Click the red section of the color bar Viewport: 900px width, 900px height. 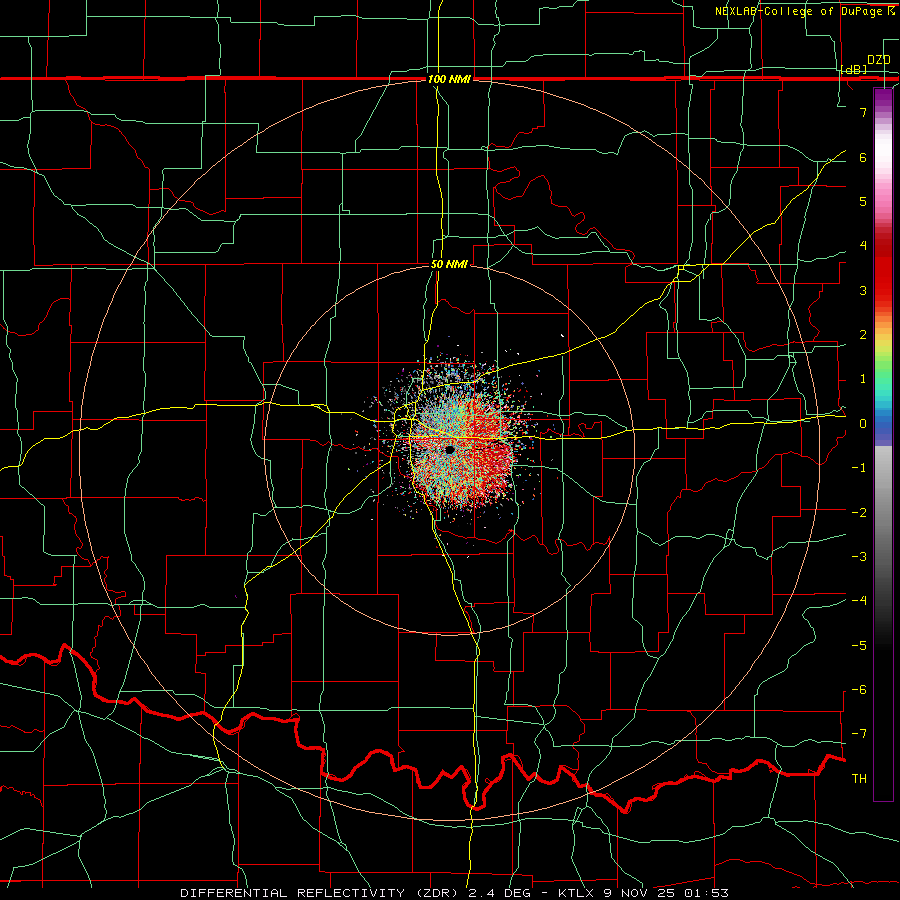883,270
